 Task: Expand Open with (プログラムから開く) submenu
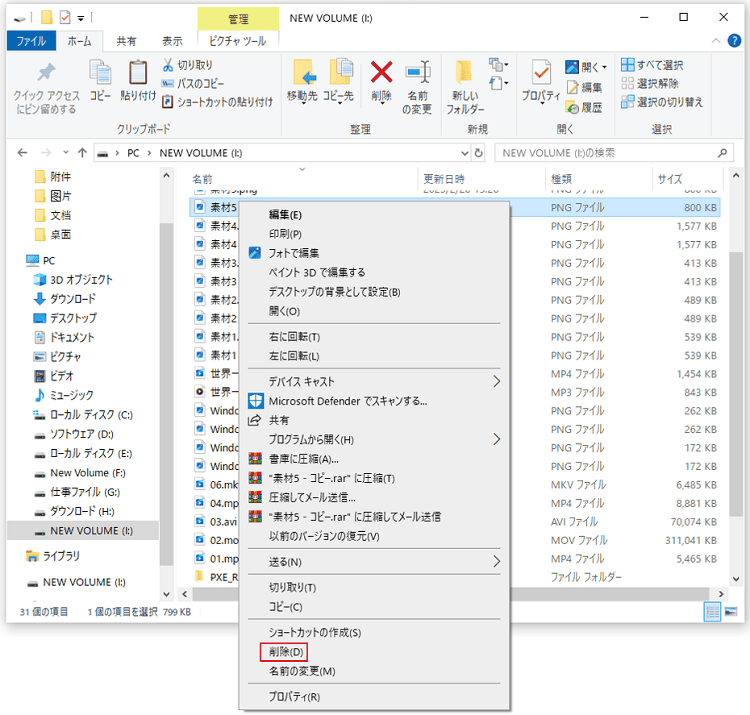496,440
